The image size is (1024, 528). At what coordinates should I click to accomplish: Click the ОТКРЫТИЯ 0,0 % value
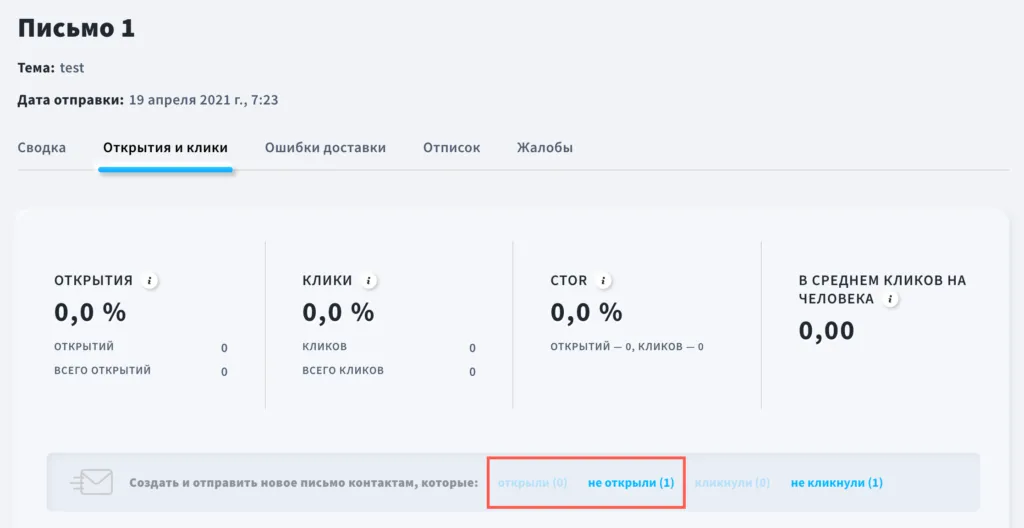(x=90, y=312)
